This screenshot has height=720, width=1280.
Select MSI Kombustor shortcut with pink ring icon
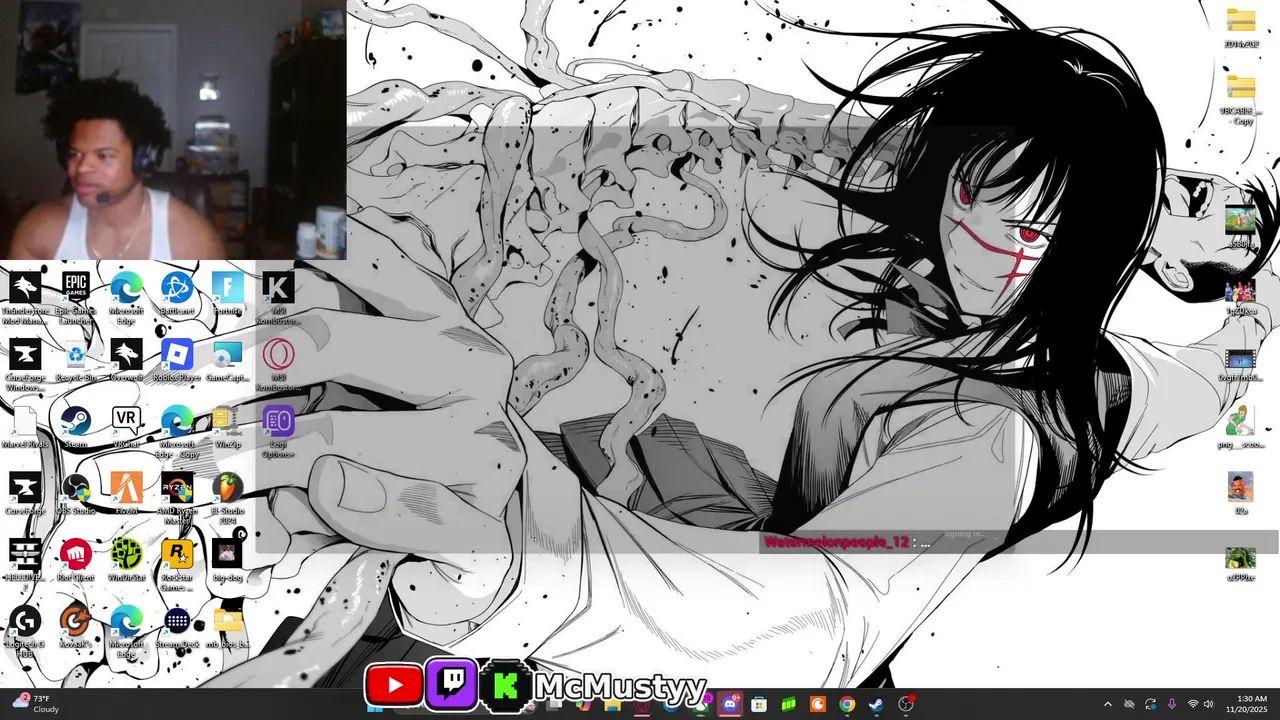click(x=278, y=365)
